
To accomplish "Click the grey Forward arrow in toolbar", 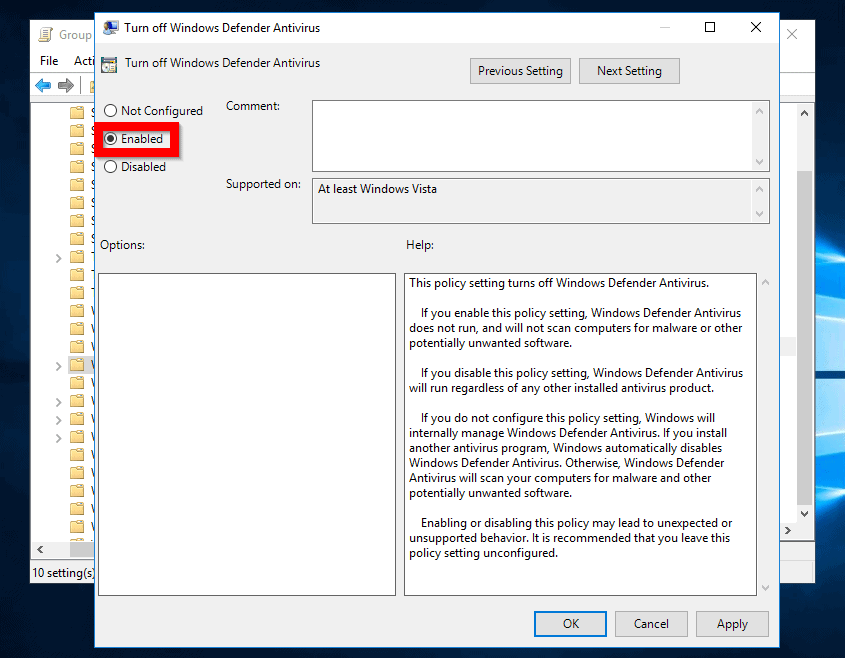I will (x=66, y=86).
